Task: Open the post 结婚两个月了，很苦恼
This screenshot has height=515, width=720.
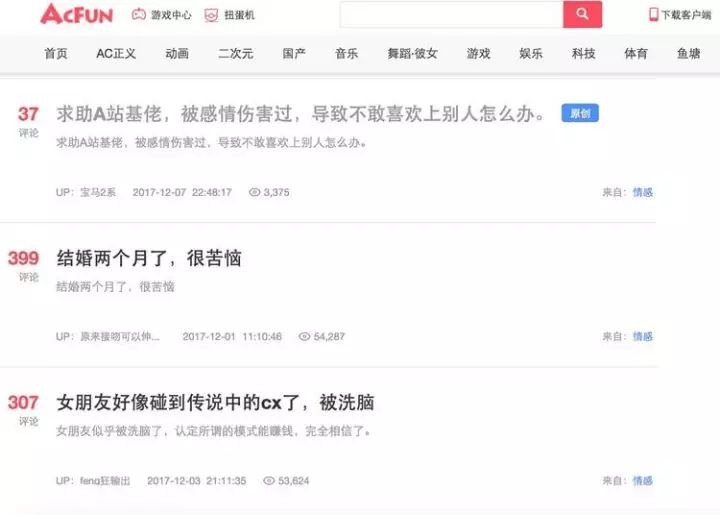Action: coord(149,258)
